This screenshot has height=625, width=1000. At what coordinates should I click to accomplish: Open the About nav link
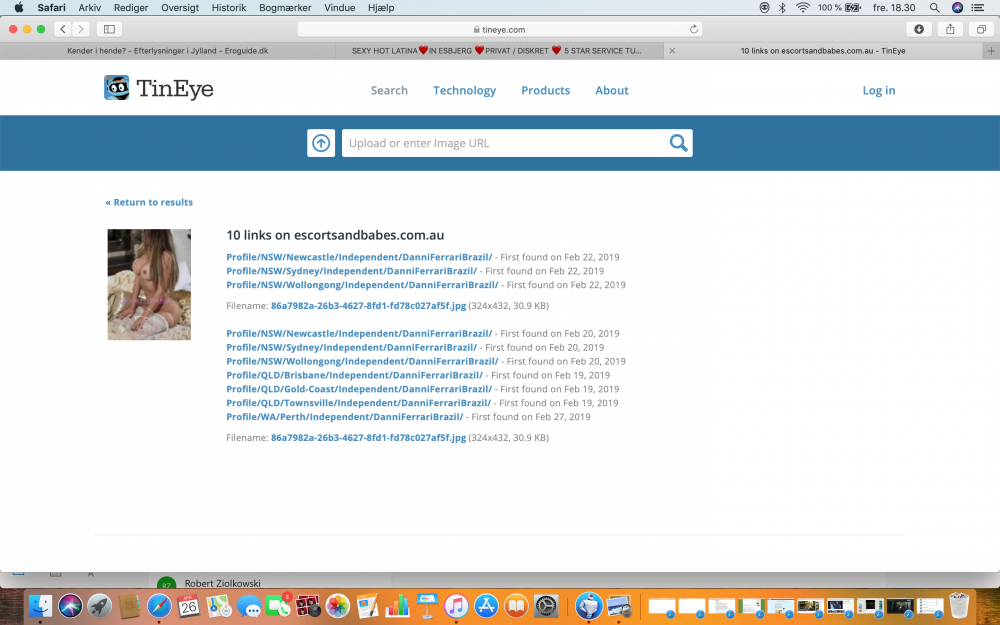point(612,91)
